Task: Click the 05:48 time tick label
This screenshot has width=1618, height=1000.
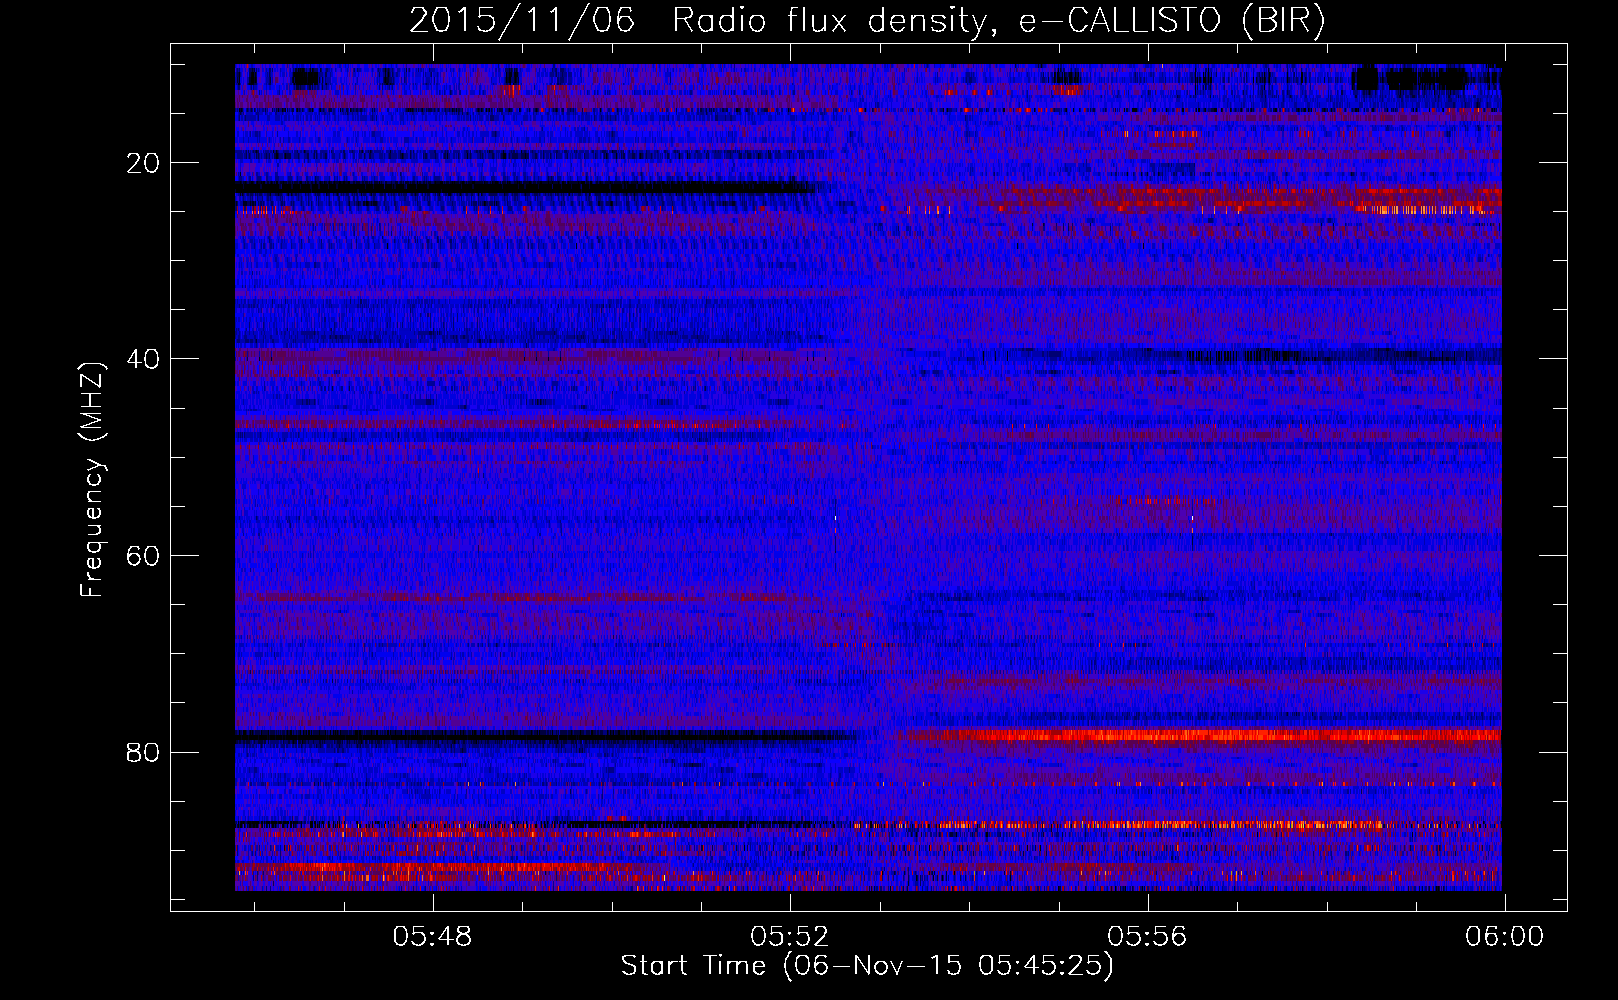Action: pos(432,937)
